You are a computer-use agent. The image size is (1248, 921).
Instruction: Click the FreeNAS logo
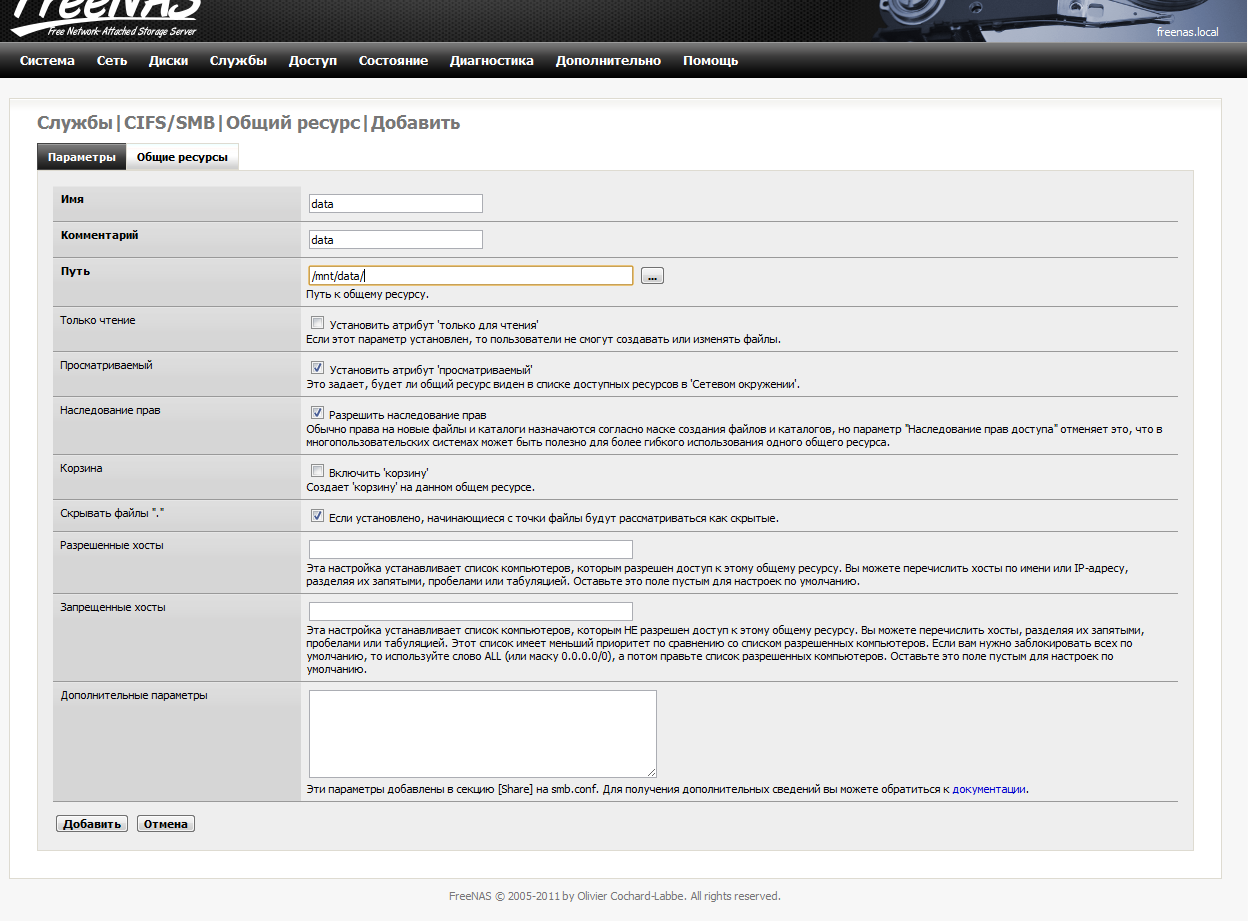pos(105,18)
